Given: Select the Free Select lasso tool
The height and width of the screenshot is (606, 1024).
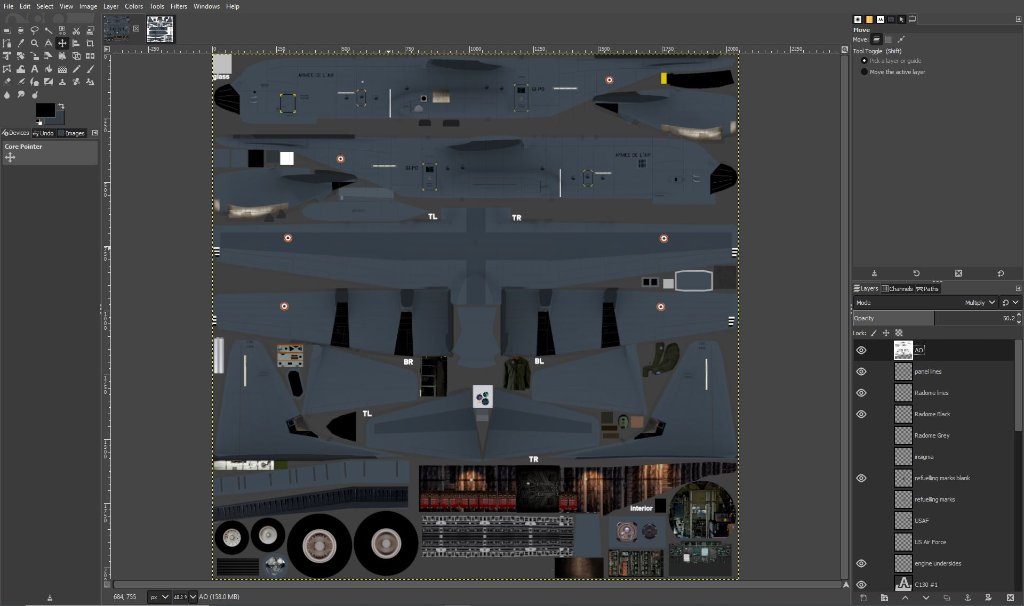Looking at the screenshot, I should pos(34,30).
